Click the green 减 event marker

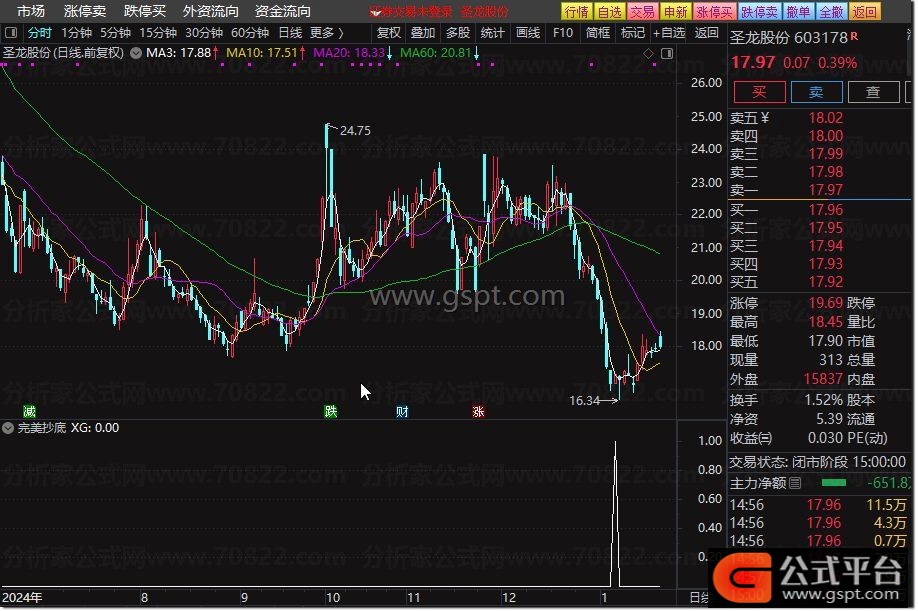[29, 411]
